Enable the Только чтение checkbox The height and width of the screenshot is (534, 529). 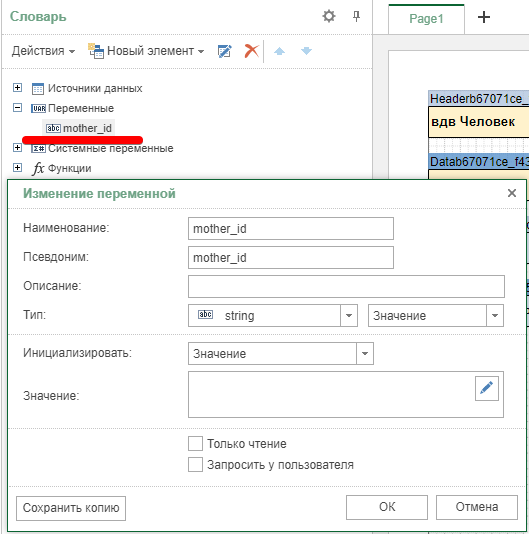coord(196,444)
